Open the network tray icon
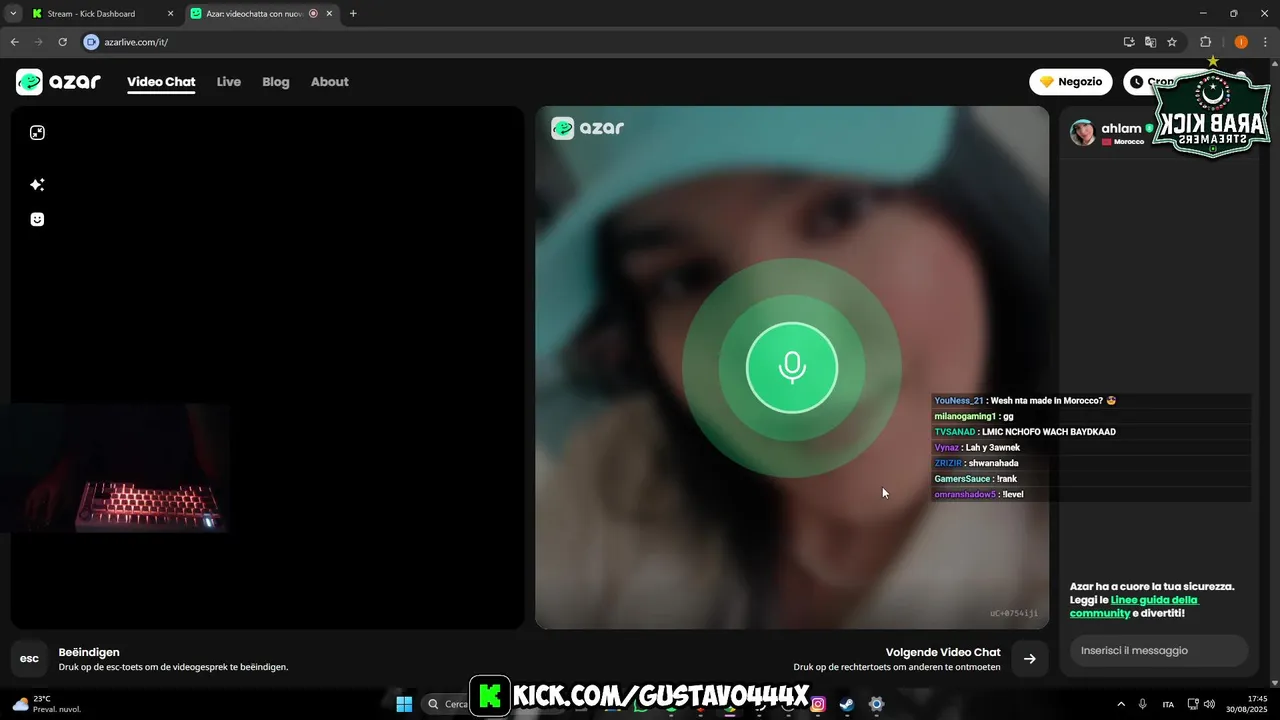 [1193, 704]
